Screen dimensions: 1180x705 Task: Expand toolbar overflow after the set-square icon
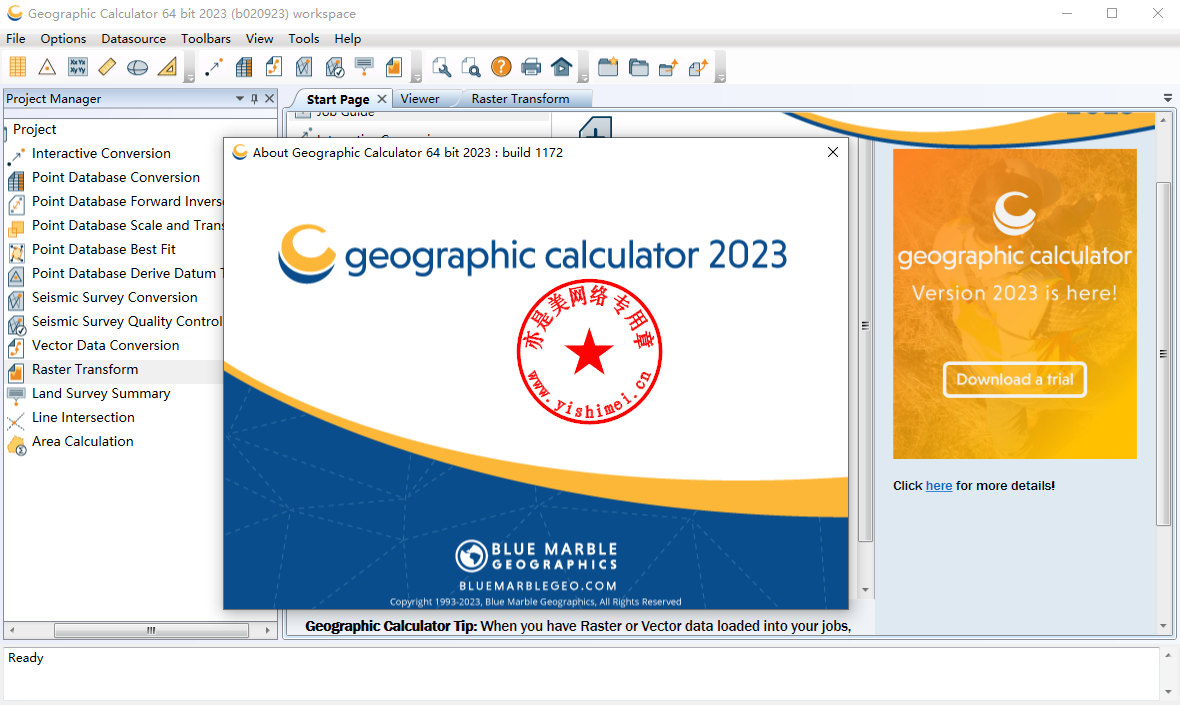(x=190, y=77)
